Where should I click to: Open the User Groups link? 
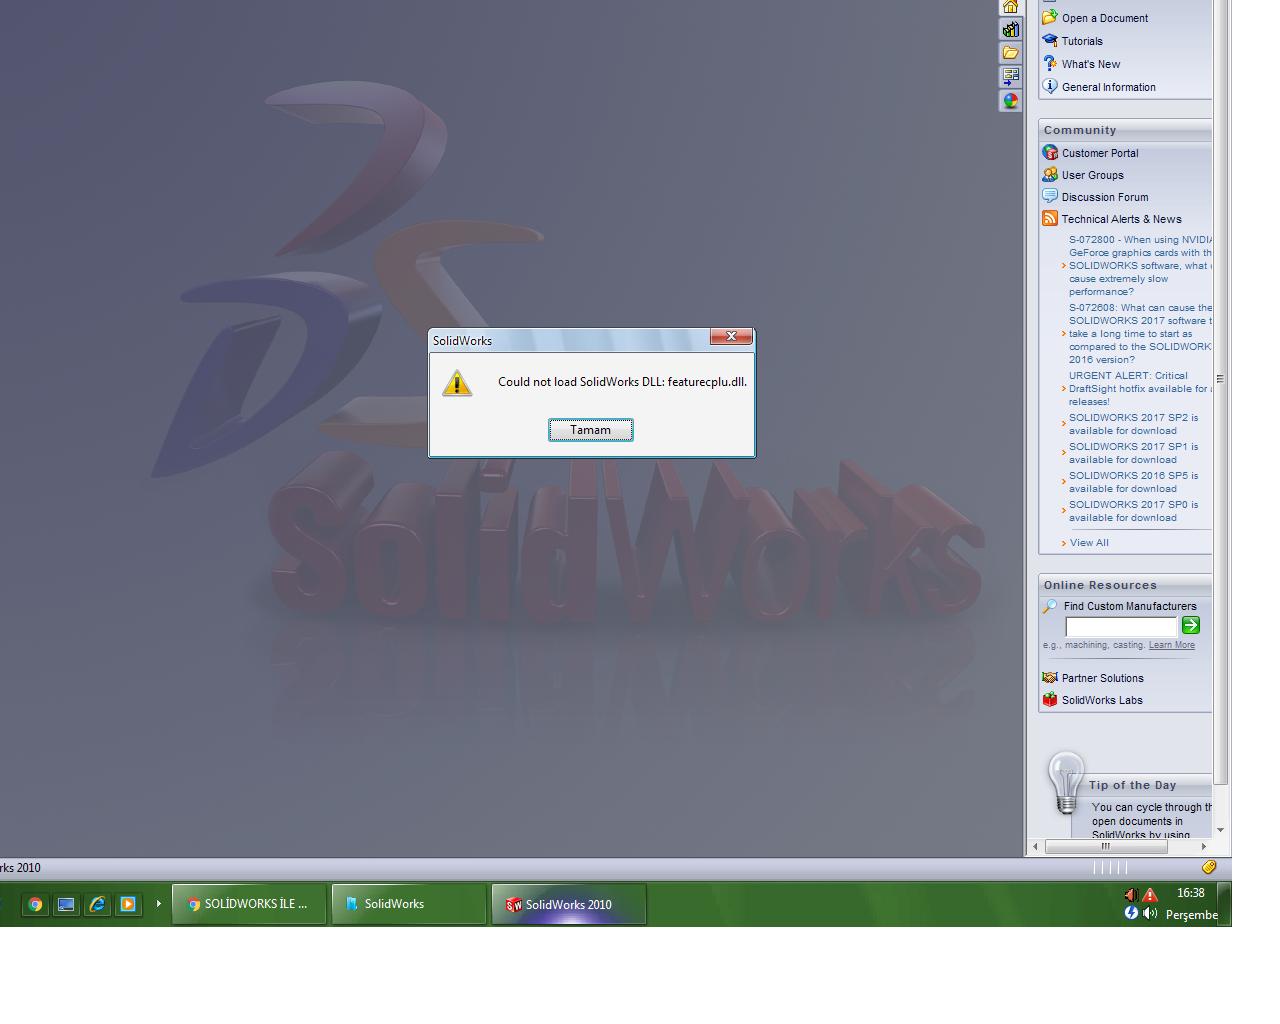click(1093, 175)
